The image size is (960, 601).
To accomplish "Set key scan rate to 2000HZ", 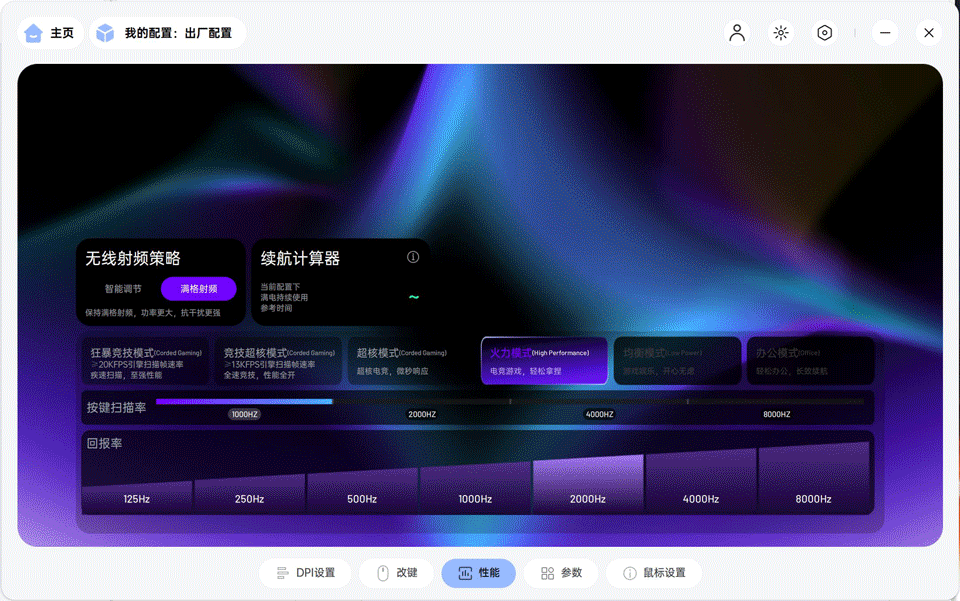I will [422, 414].
